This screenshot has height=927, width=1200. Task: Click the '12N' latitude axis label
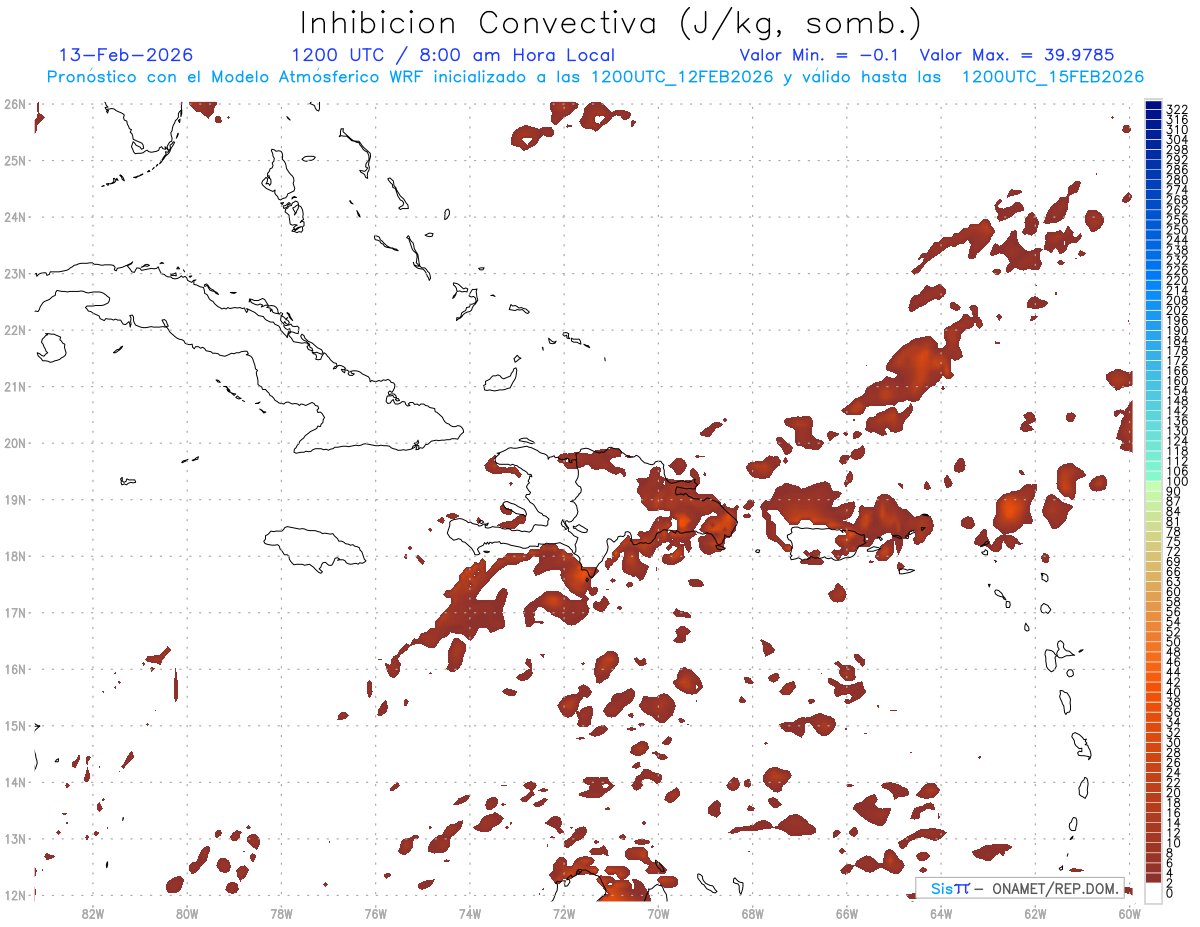click(x=14, y=894)
